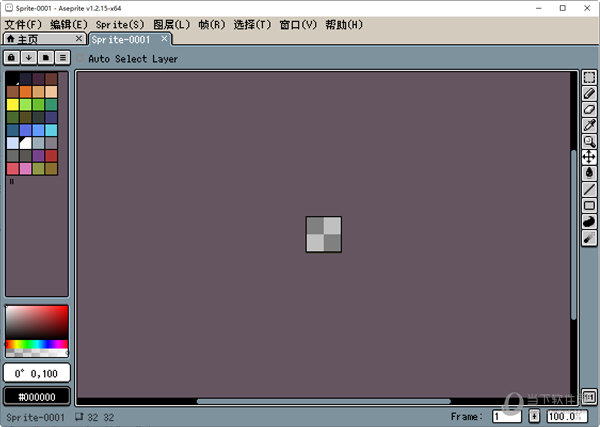Screen dimensions: 600x427
Task: Select the Eyedropper tool
Action: [x=589, y=125]
